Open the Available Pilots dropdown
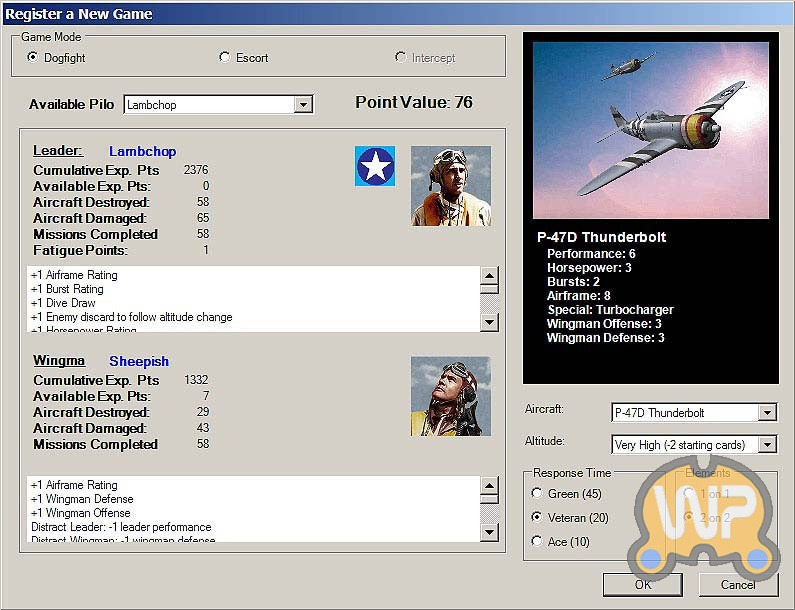The height and width of the screenshot is (610, 795). pos(304,105)
